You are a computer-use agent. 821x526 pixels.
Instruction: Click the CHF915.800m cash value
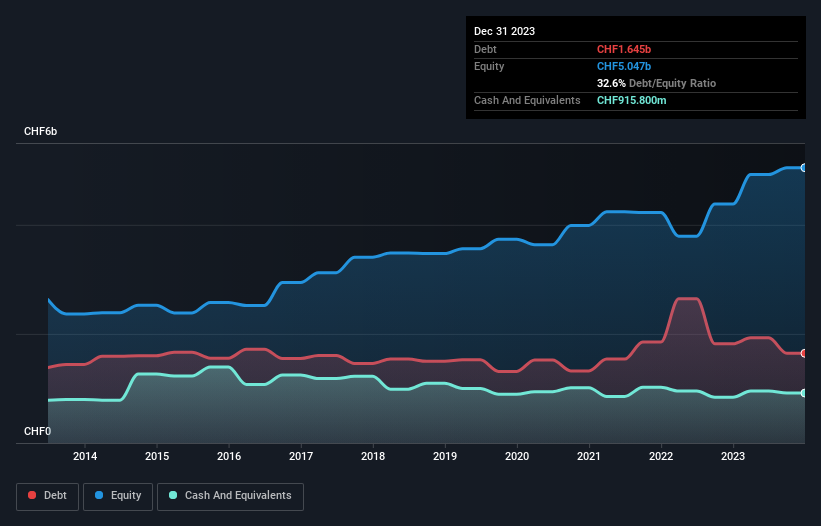pyautogui.click(x=631, y=100)
